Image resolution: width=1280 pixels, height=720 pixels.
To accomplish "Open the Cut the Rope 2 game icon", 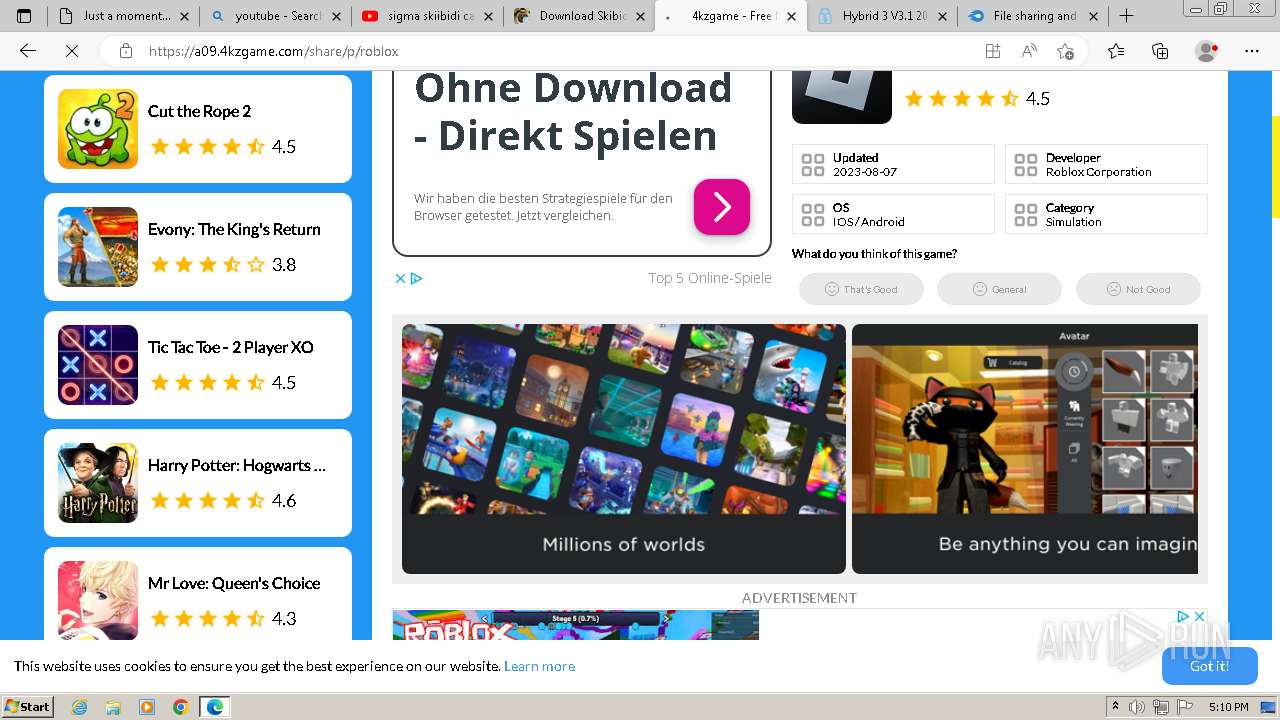I will click(x=98, y=129).
